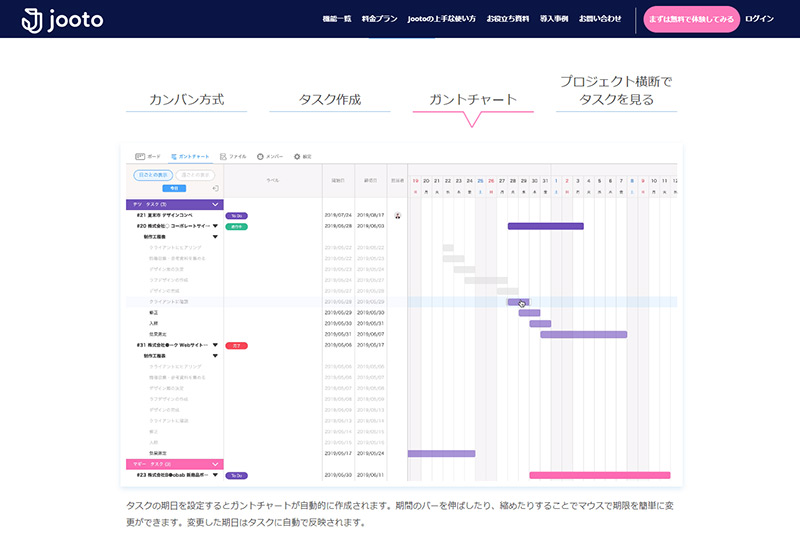Image resolution: width=800 pixels, height=543 pixels.
Task: Click start date 2019/07/24 on row #21
Action: (x=338, y=215)
